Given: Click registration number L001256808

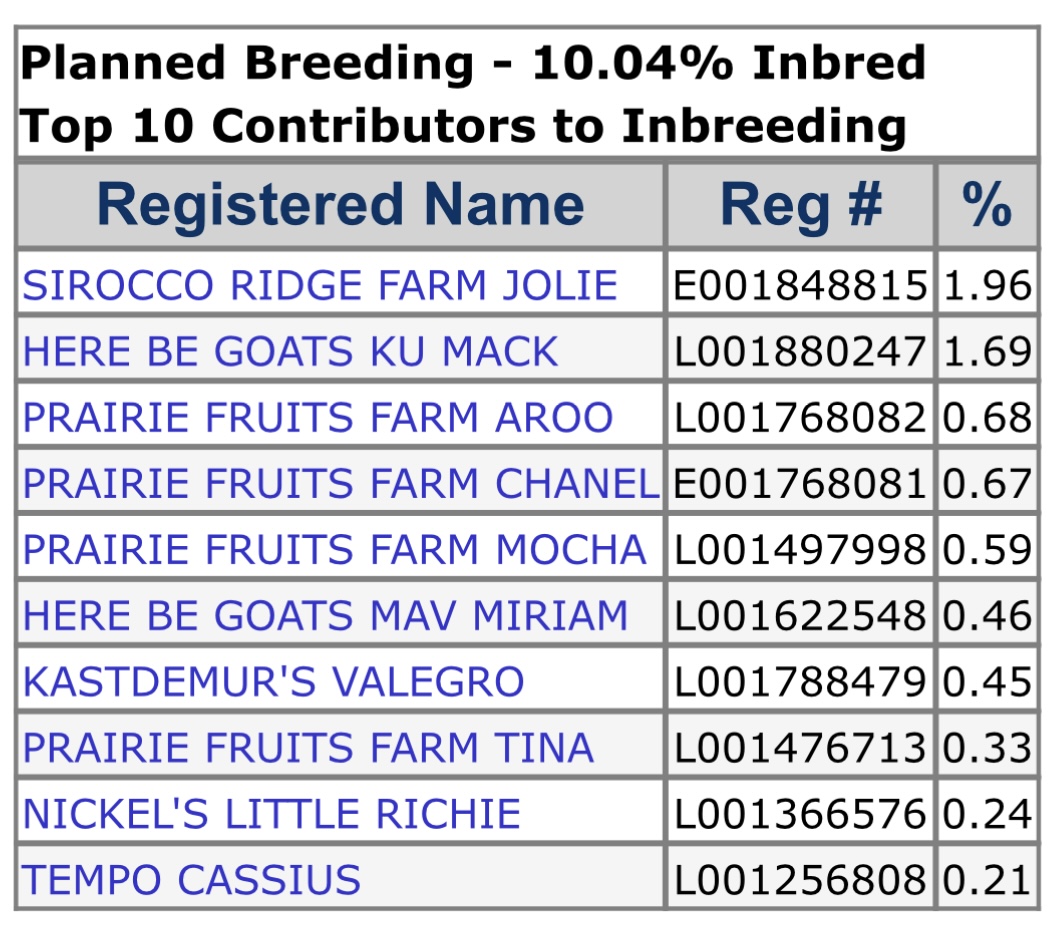Looking at the screenshot, I should tap(801, 880).
